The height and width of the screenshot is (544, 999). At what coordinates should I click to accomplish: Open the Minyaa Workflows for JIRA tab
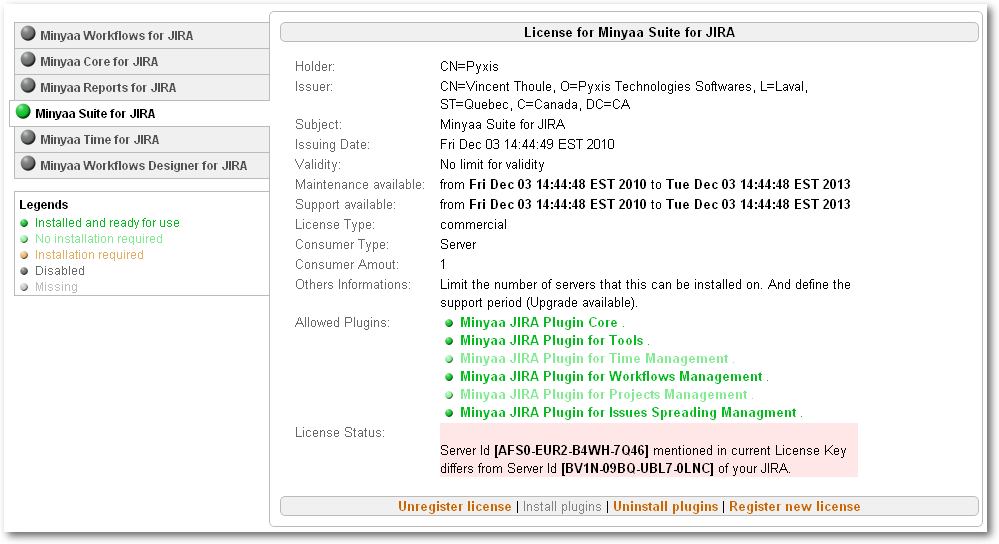click(x=141, y=35)
